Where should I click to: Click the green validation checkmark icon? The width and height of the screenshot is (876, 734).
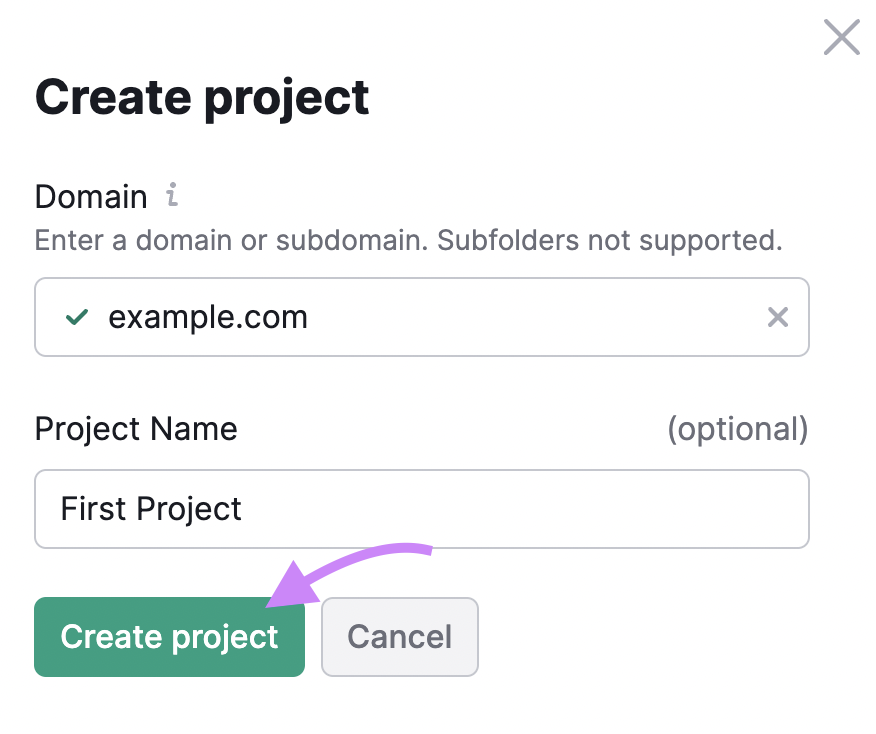[x=75, y=317]
